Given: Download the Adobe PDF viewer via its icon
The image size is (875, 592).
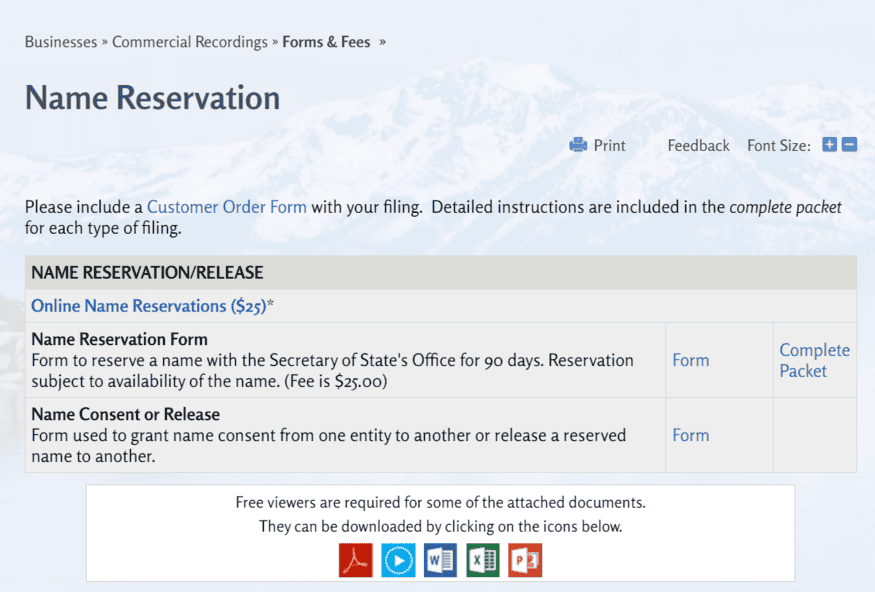Looking at the screenshot, I should pyautogui.click(x=355, y=560).
